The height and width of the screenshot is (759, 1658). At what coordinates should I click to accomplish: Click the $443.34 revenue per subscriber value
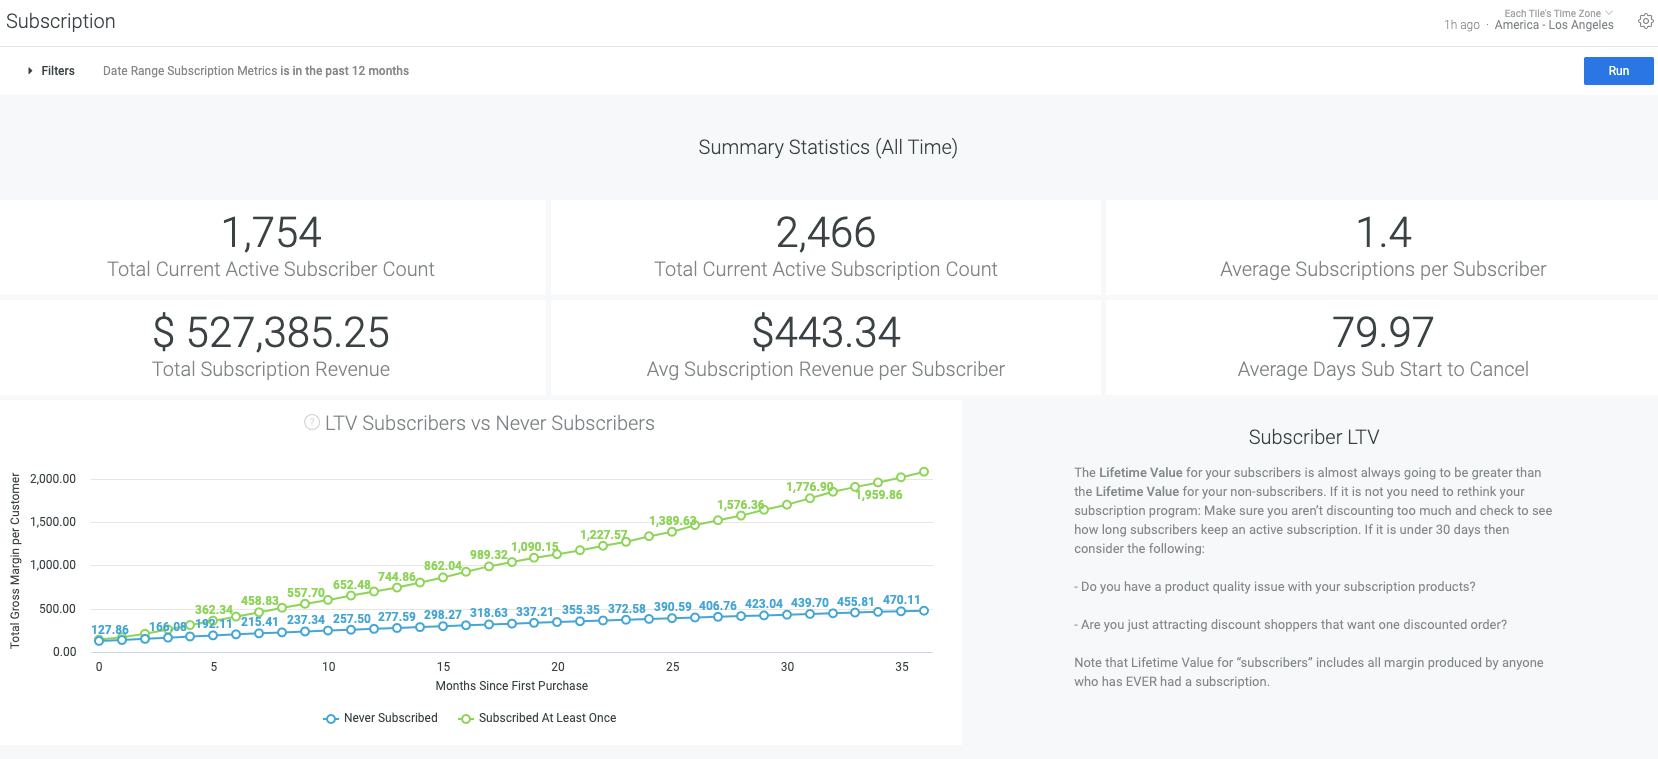(826, 332)
